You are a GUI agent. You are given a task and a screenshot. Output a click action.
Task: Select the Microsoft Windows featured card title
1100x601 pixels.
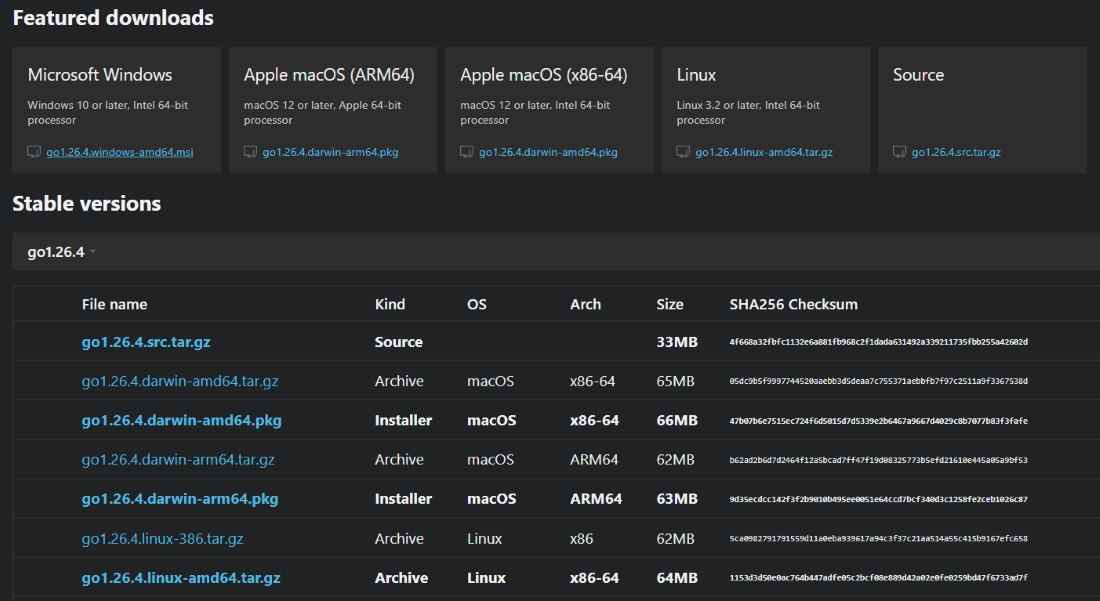[100, 74]
